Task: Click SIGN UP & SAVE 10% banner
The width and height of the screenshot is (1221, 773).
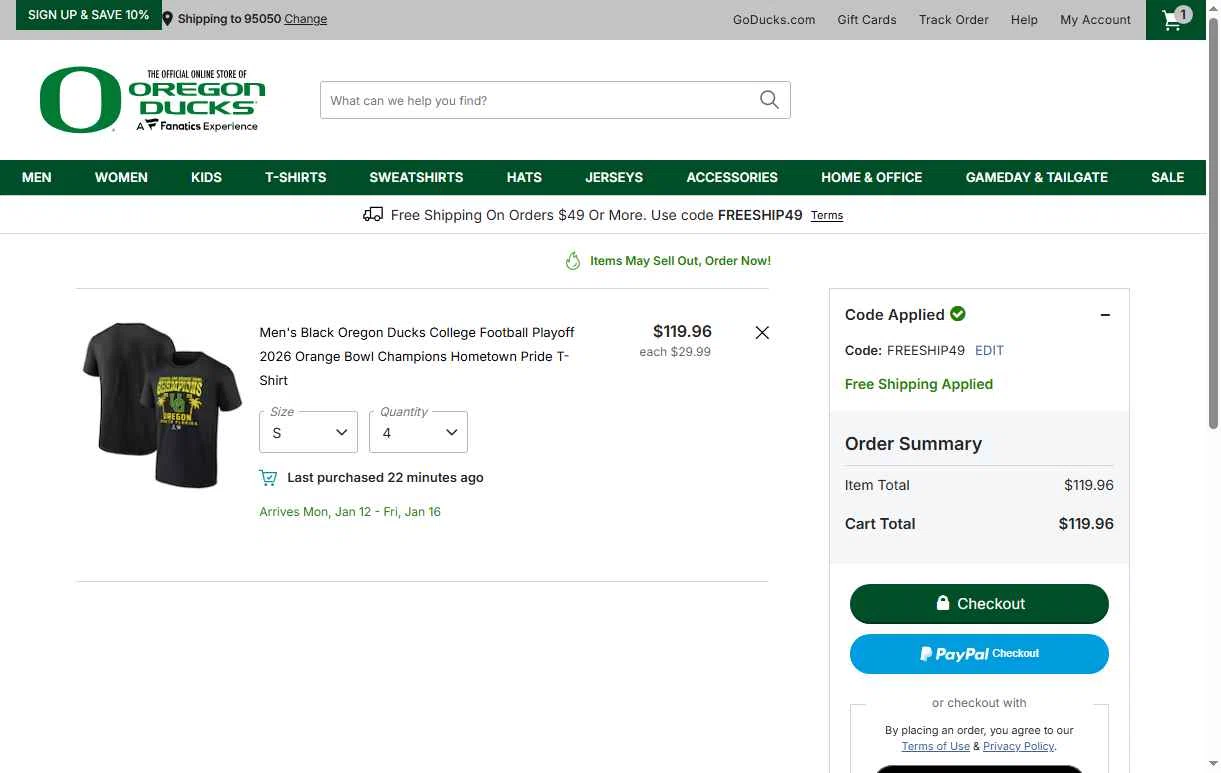Action: 89,15
